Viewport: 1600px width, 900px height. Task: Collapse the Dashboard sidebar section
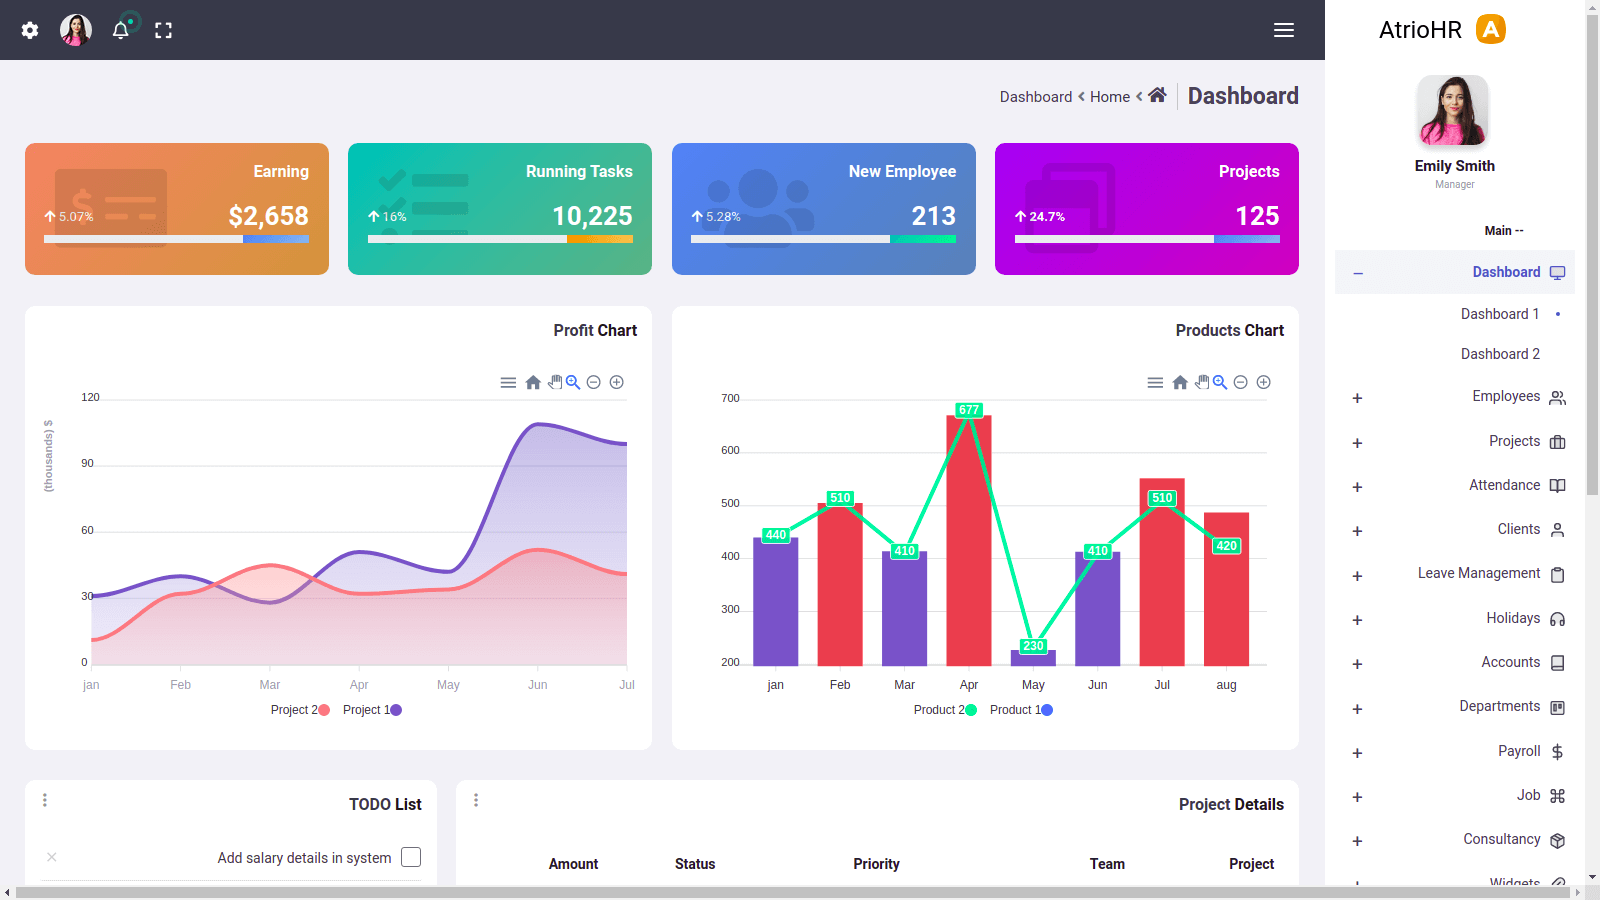[1358, 273]
